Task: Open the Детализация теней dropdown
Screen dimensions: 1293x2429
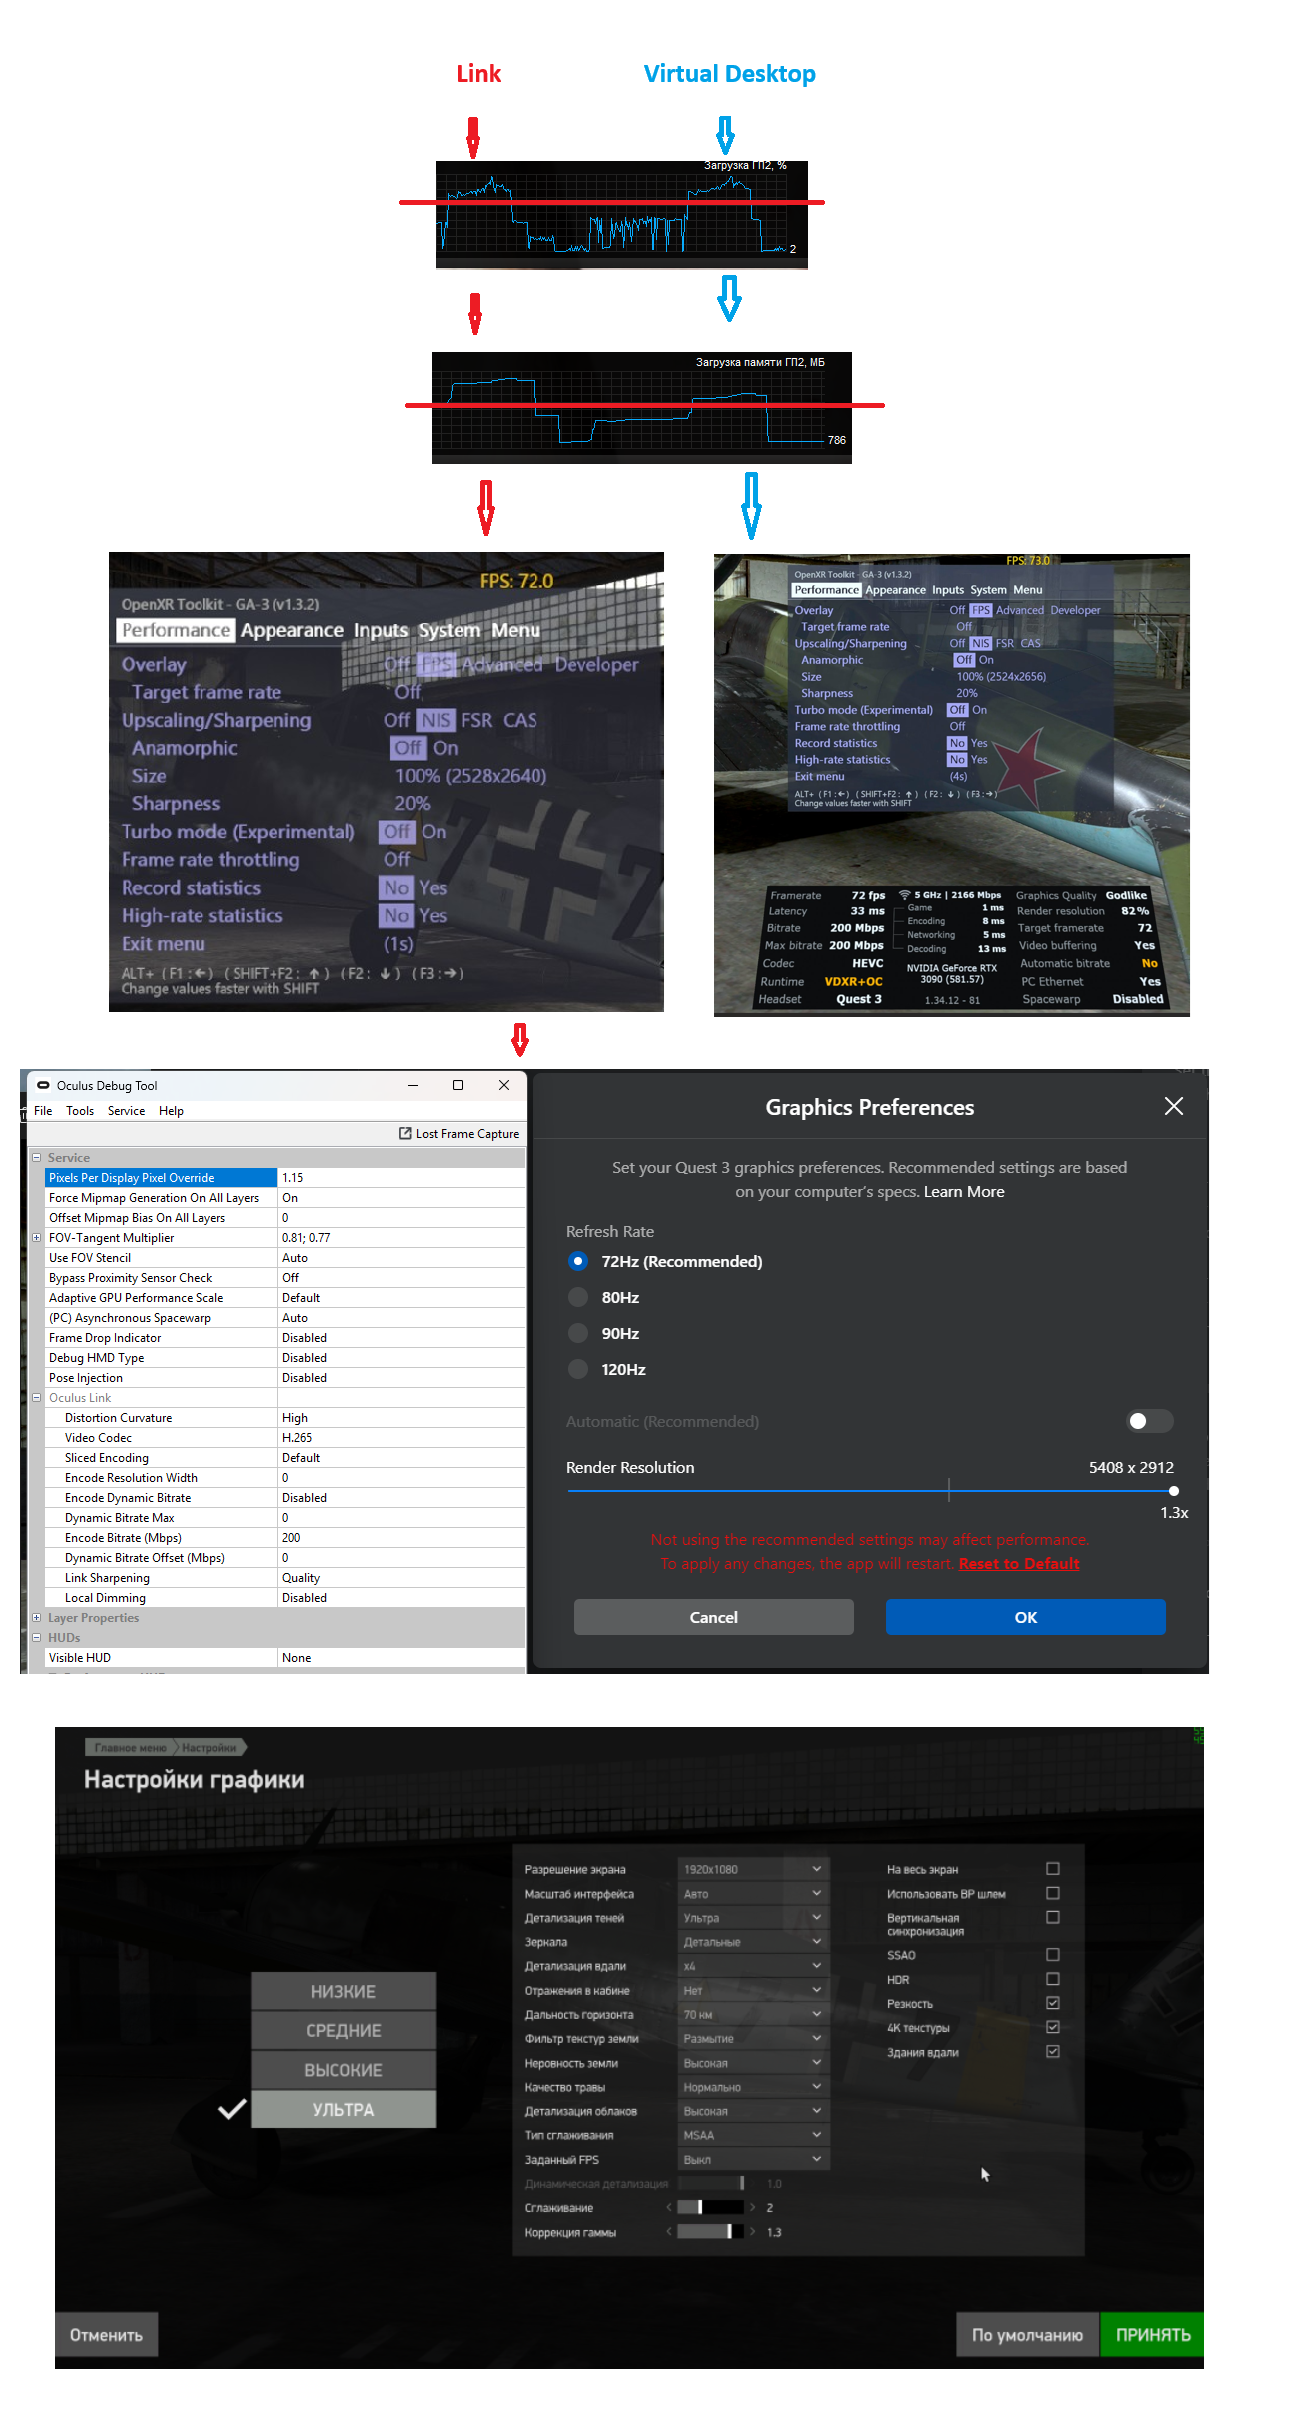Action: 754,1918
